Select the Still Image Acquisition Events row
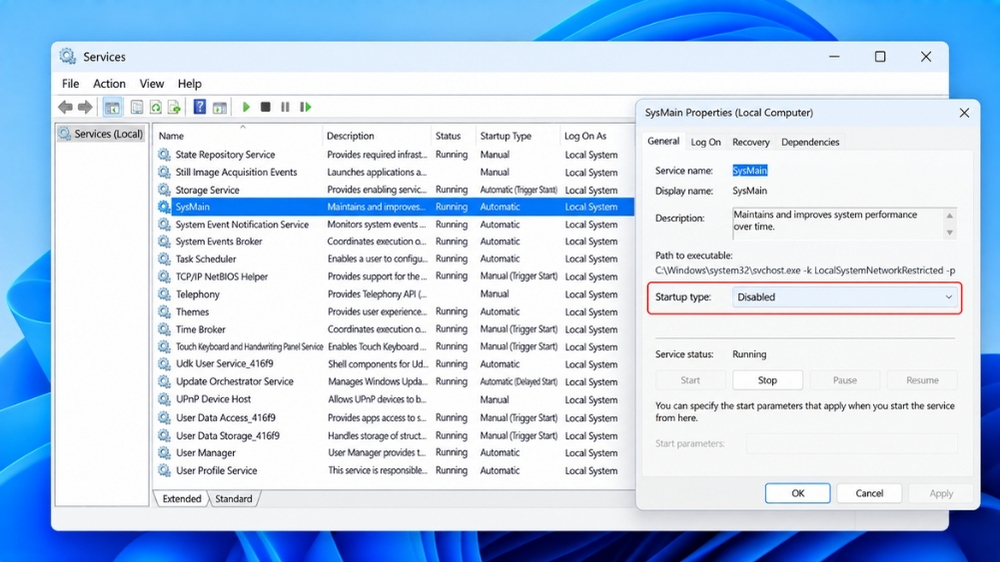Viewport: 1000px width, 562px height. tap(395, 172)
